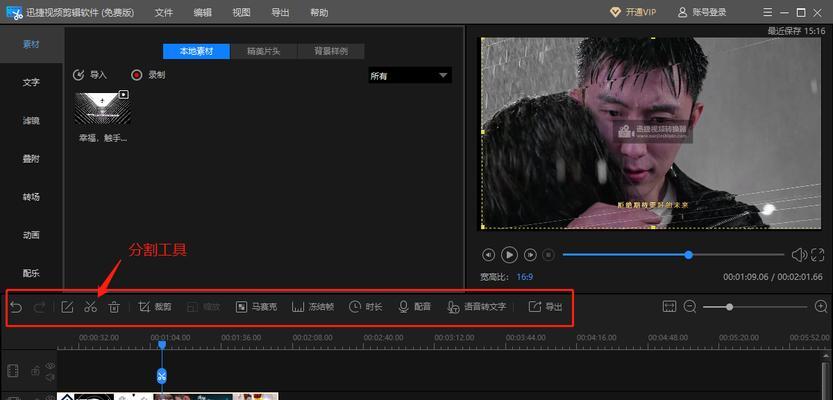The height and width of the screenshot is (400, 833).
Task: Select the scissors split tool
Action: pyautogui.click(x=90, y=307)
